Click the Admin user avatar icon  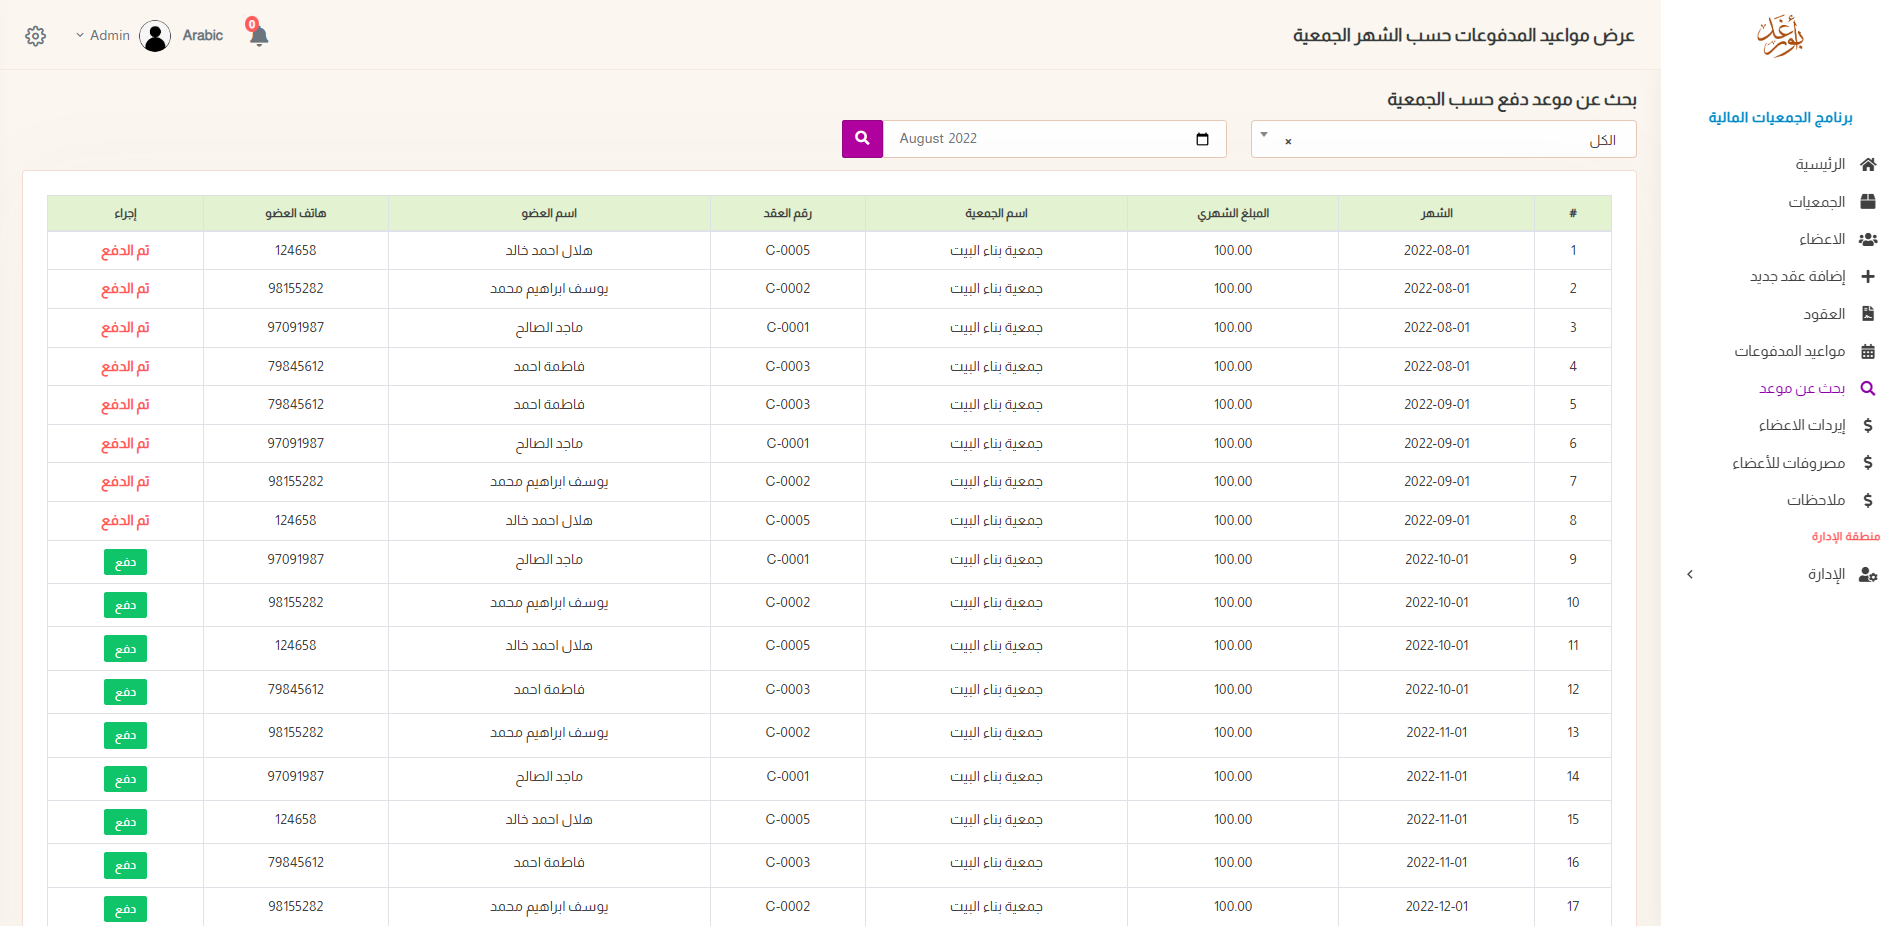(x=155, y=36)
